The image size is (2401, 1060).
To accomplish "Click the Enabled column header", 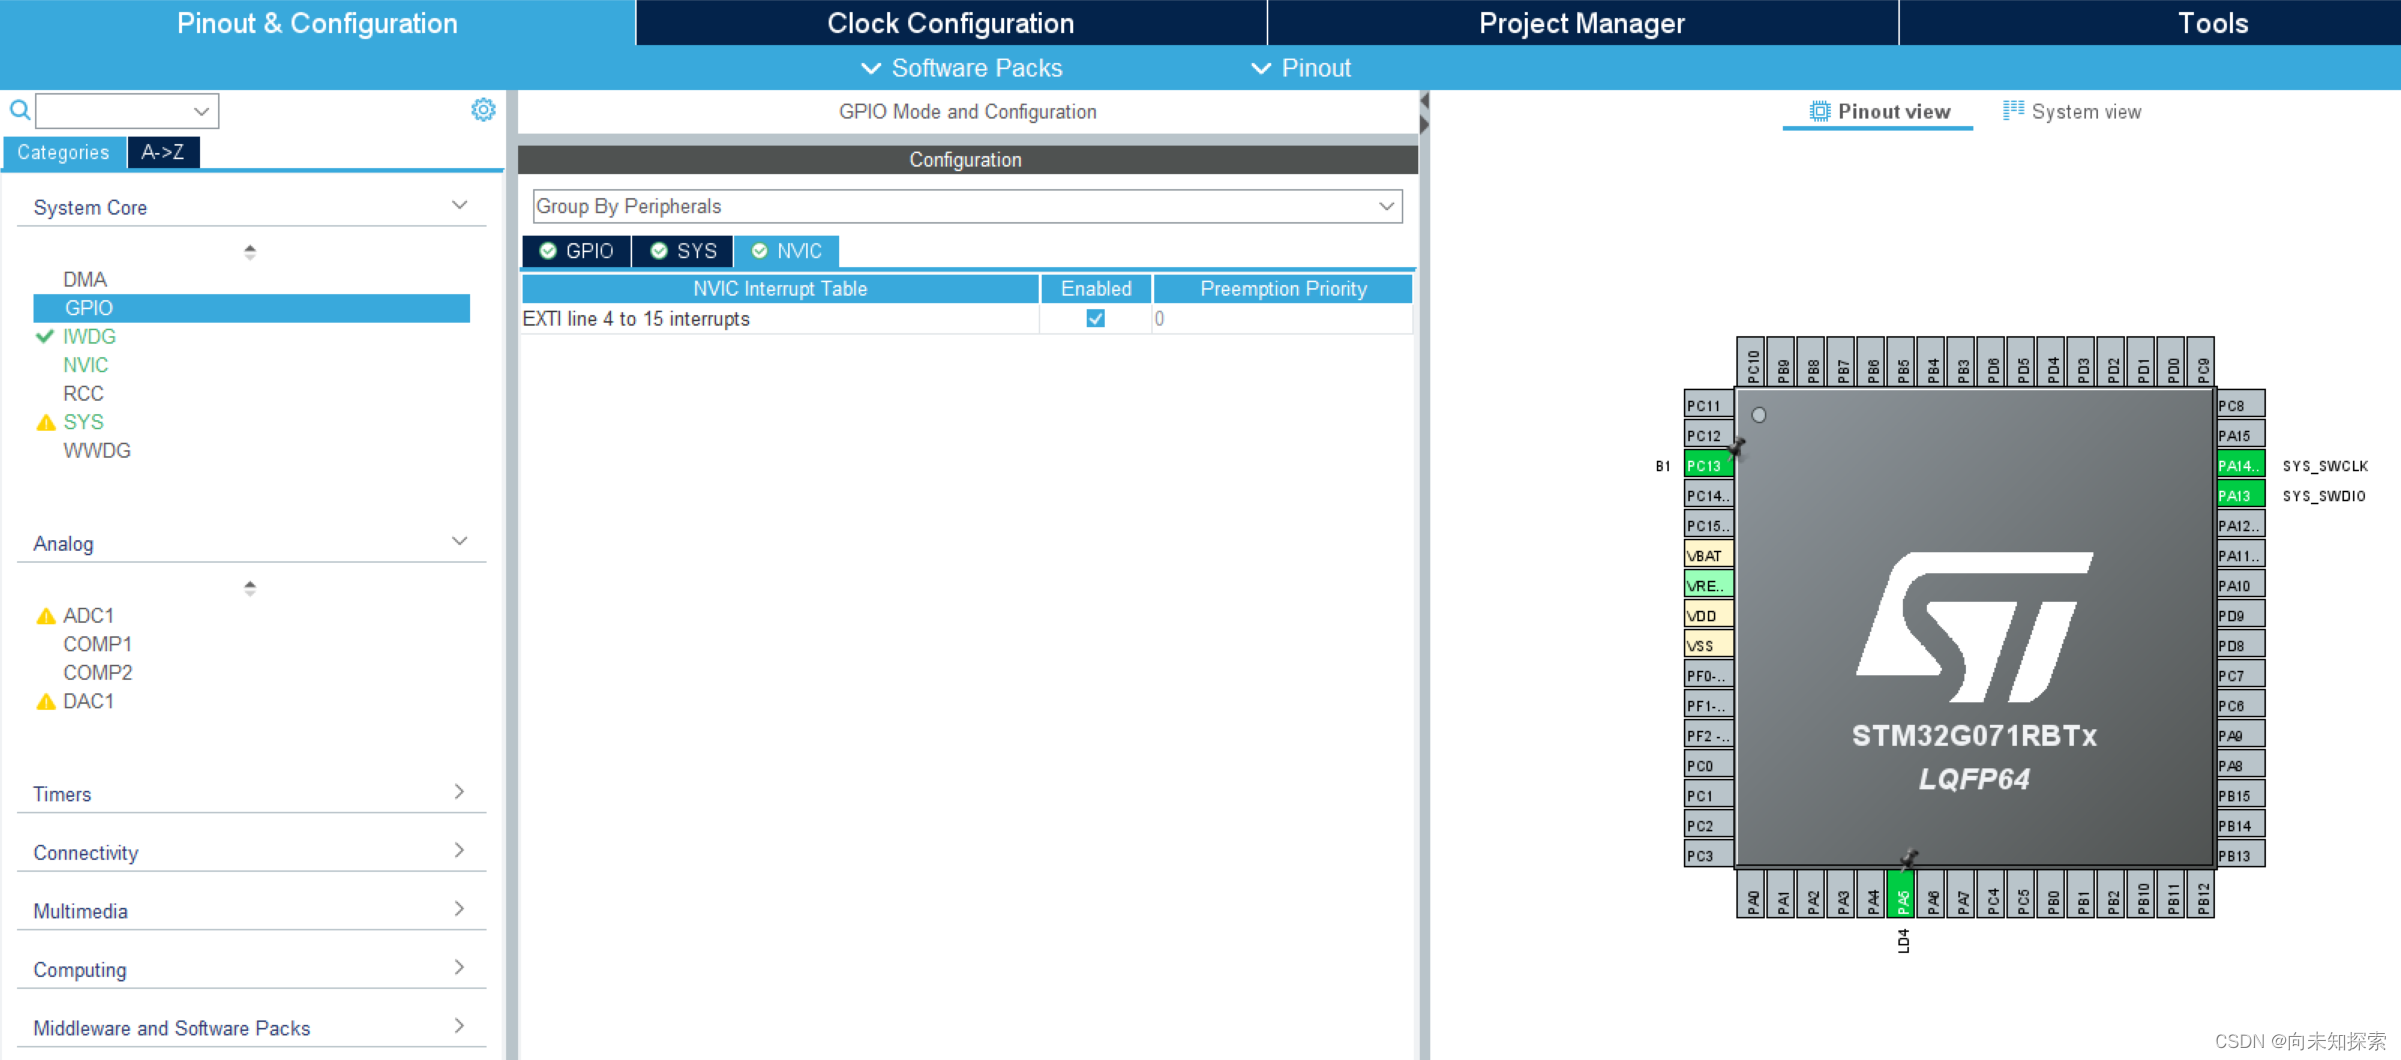I will point(1096,289).
